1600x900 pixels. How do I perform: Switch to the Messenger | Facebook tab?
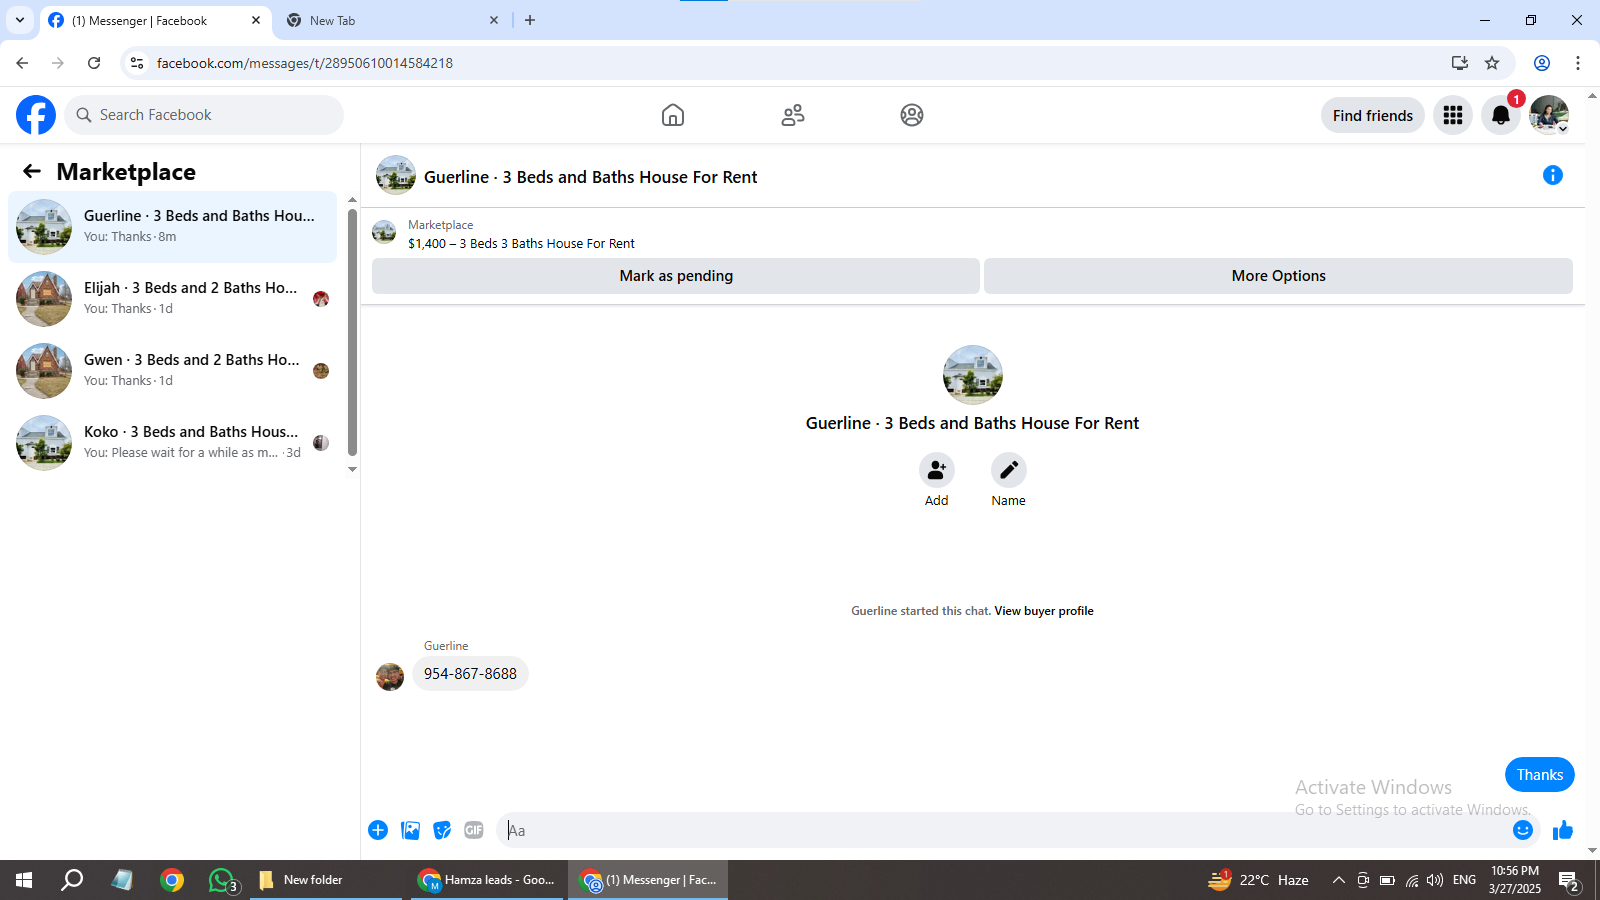(x=156, y=20)
